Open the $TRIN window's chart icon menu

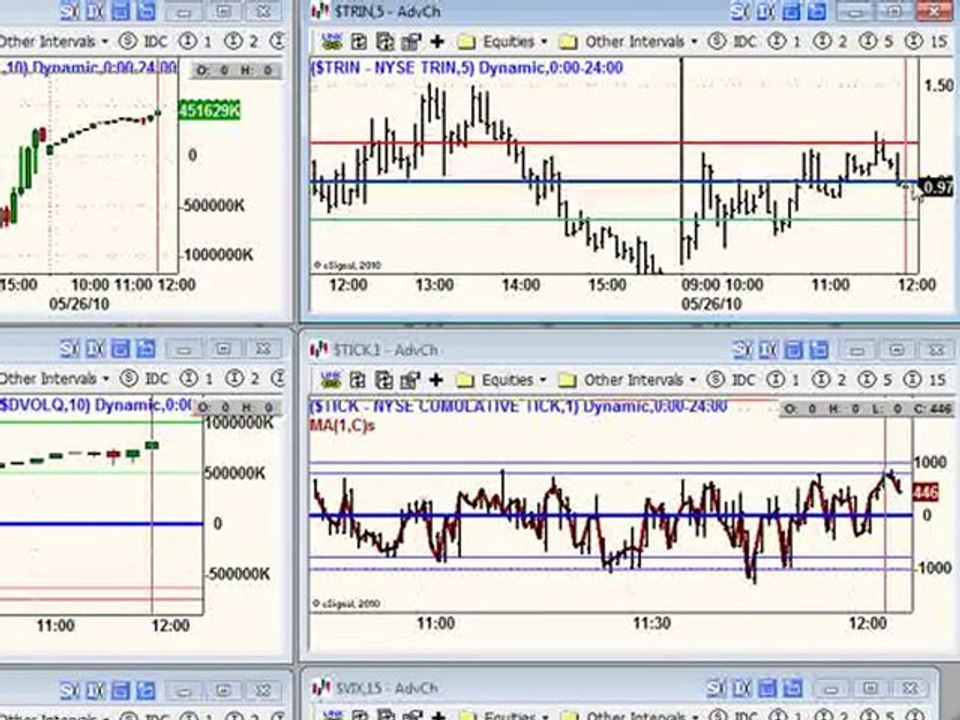click(x=318, y=11)
